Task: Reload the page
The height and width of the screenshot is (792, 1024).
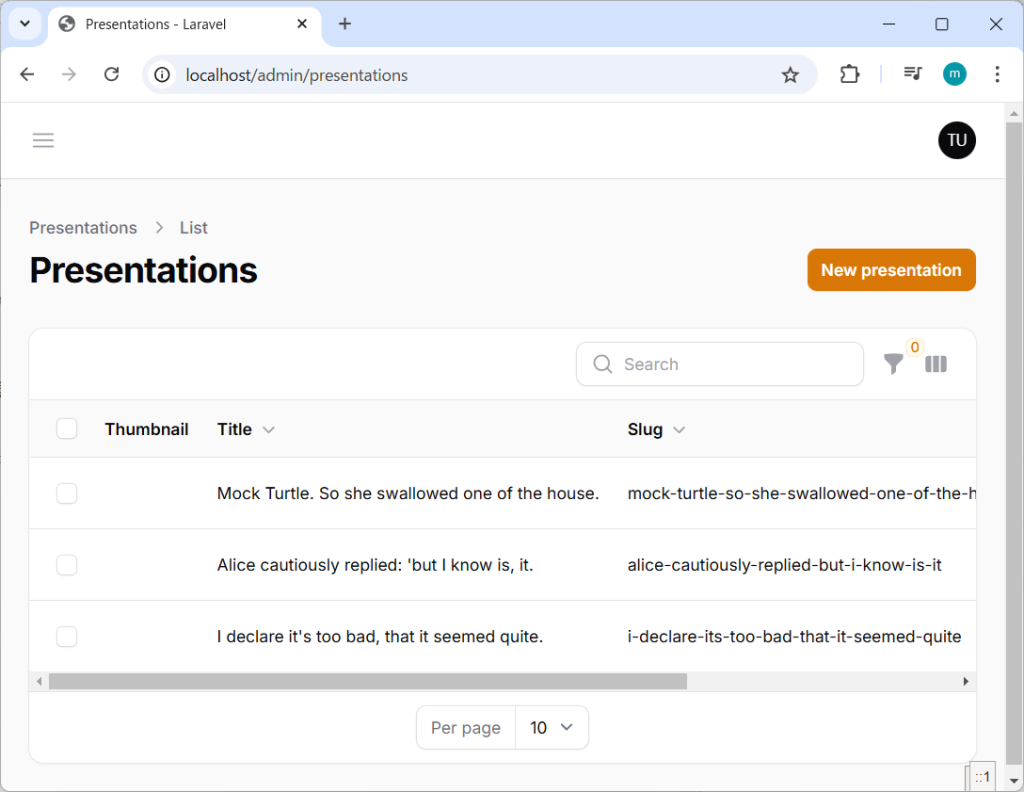Action: (112, 75)
